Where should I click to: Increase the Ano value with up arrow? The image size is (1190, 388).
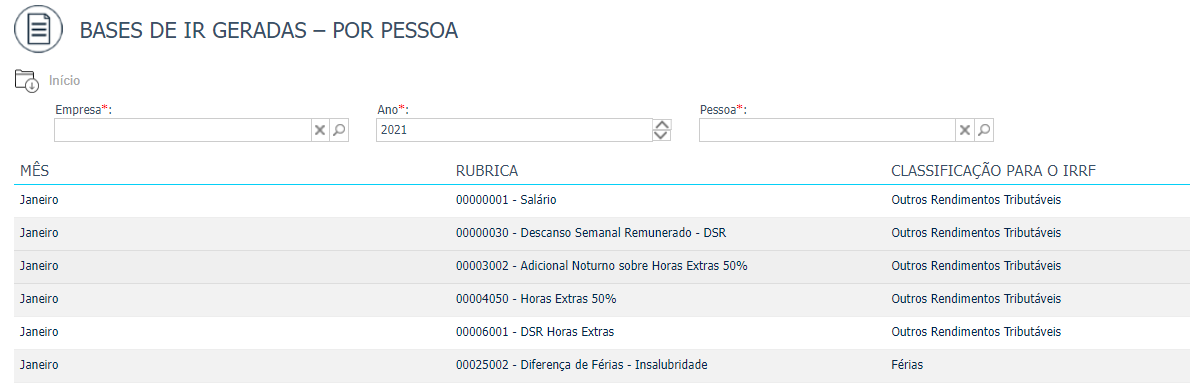662,125
